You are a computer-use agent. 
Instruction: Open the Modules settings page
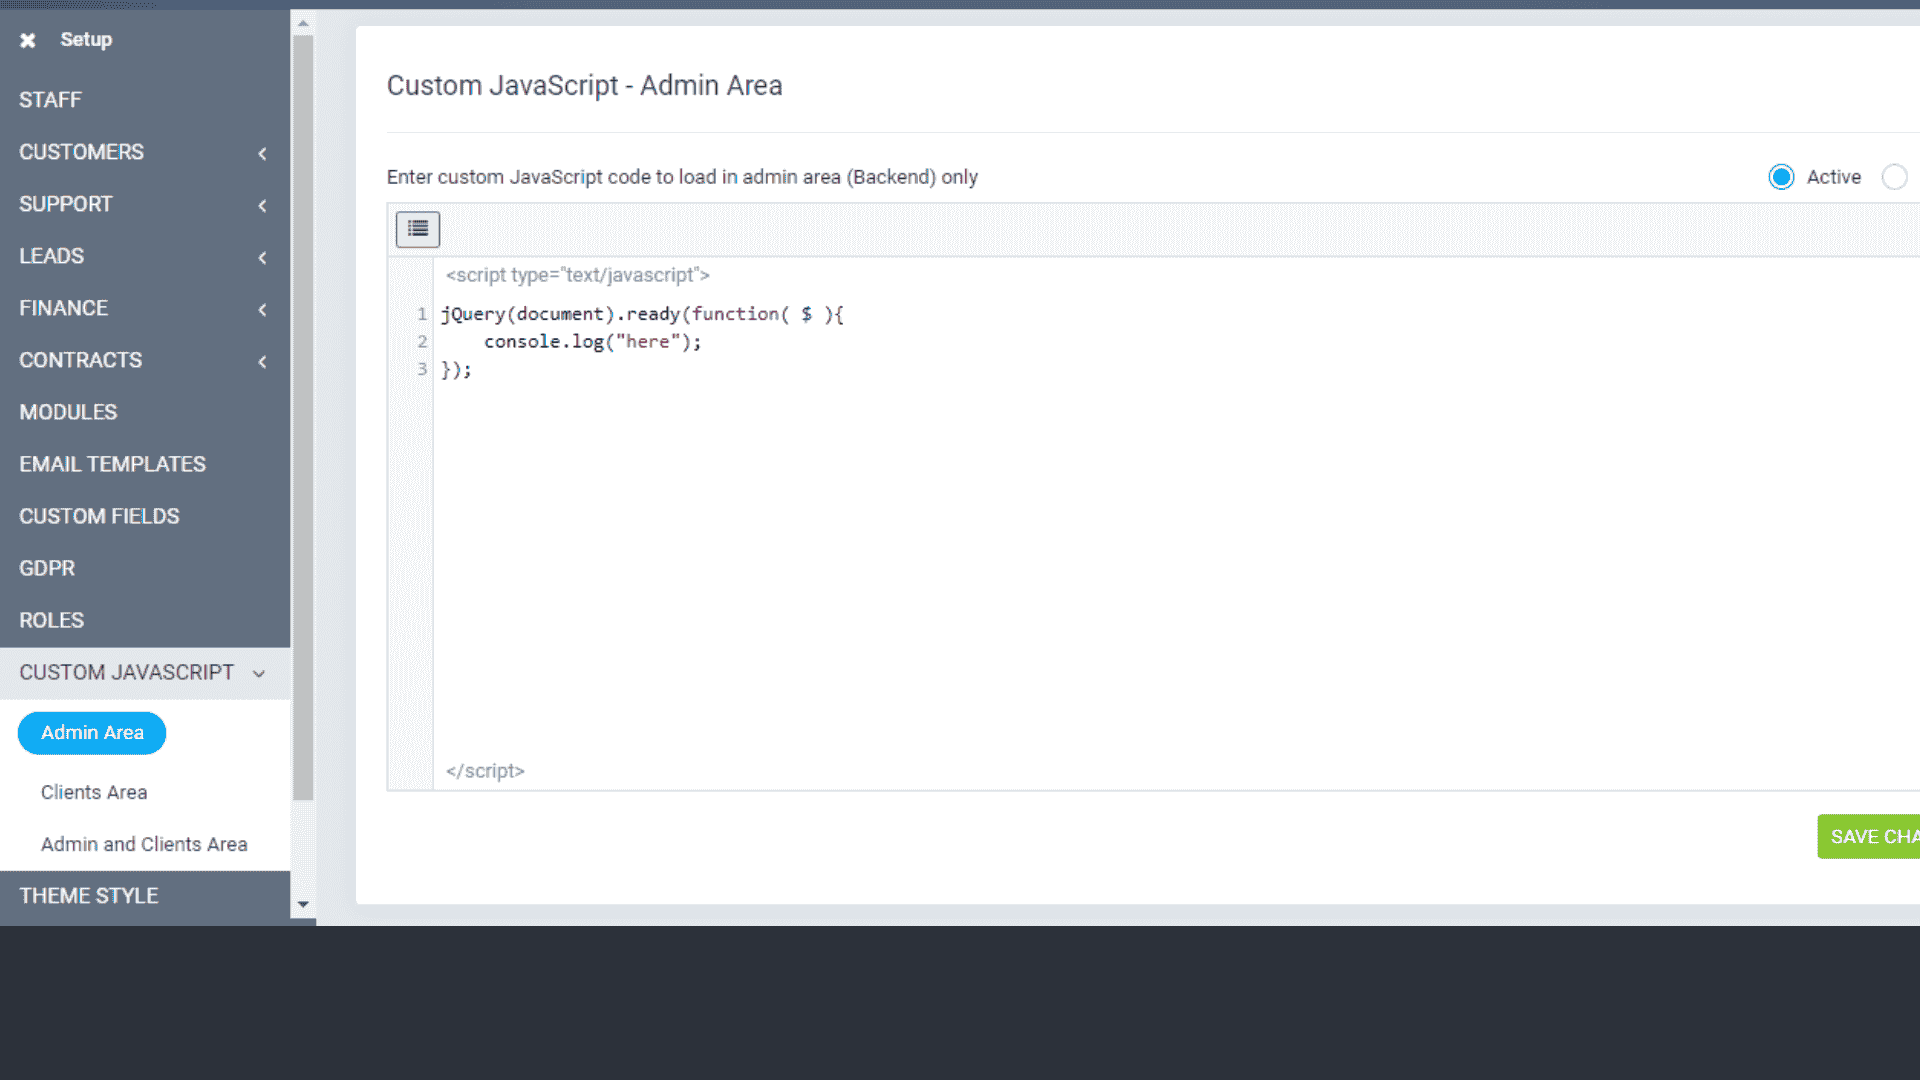point(68,411)
